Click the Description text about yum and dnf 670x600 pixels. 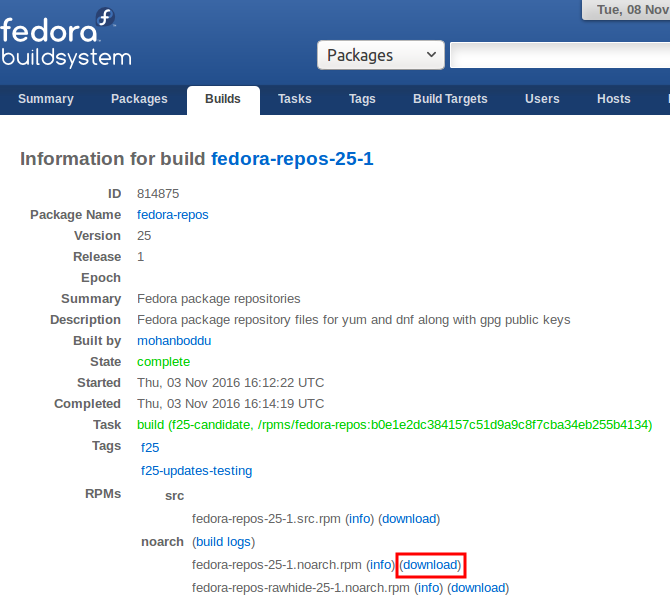pyautogui.click(x=354, y=320)
